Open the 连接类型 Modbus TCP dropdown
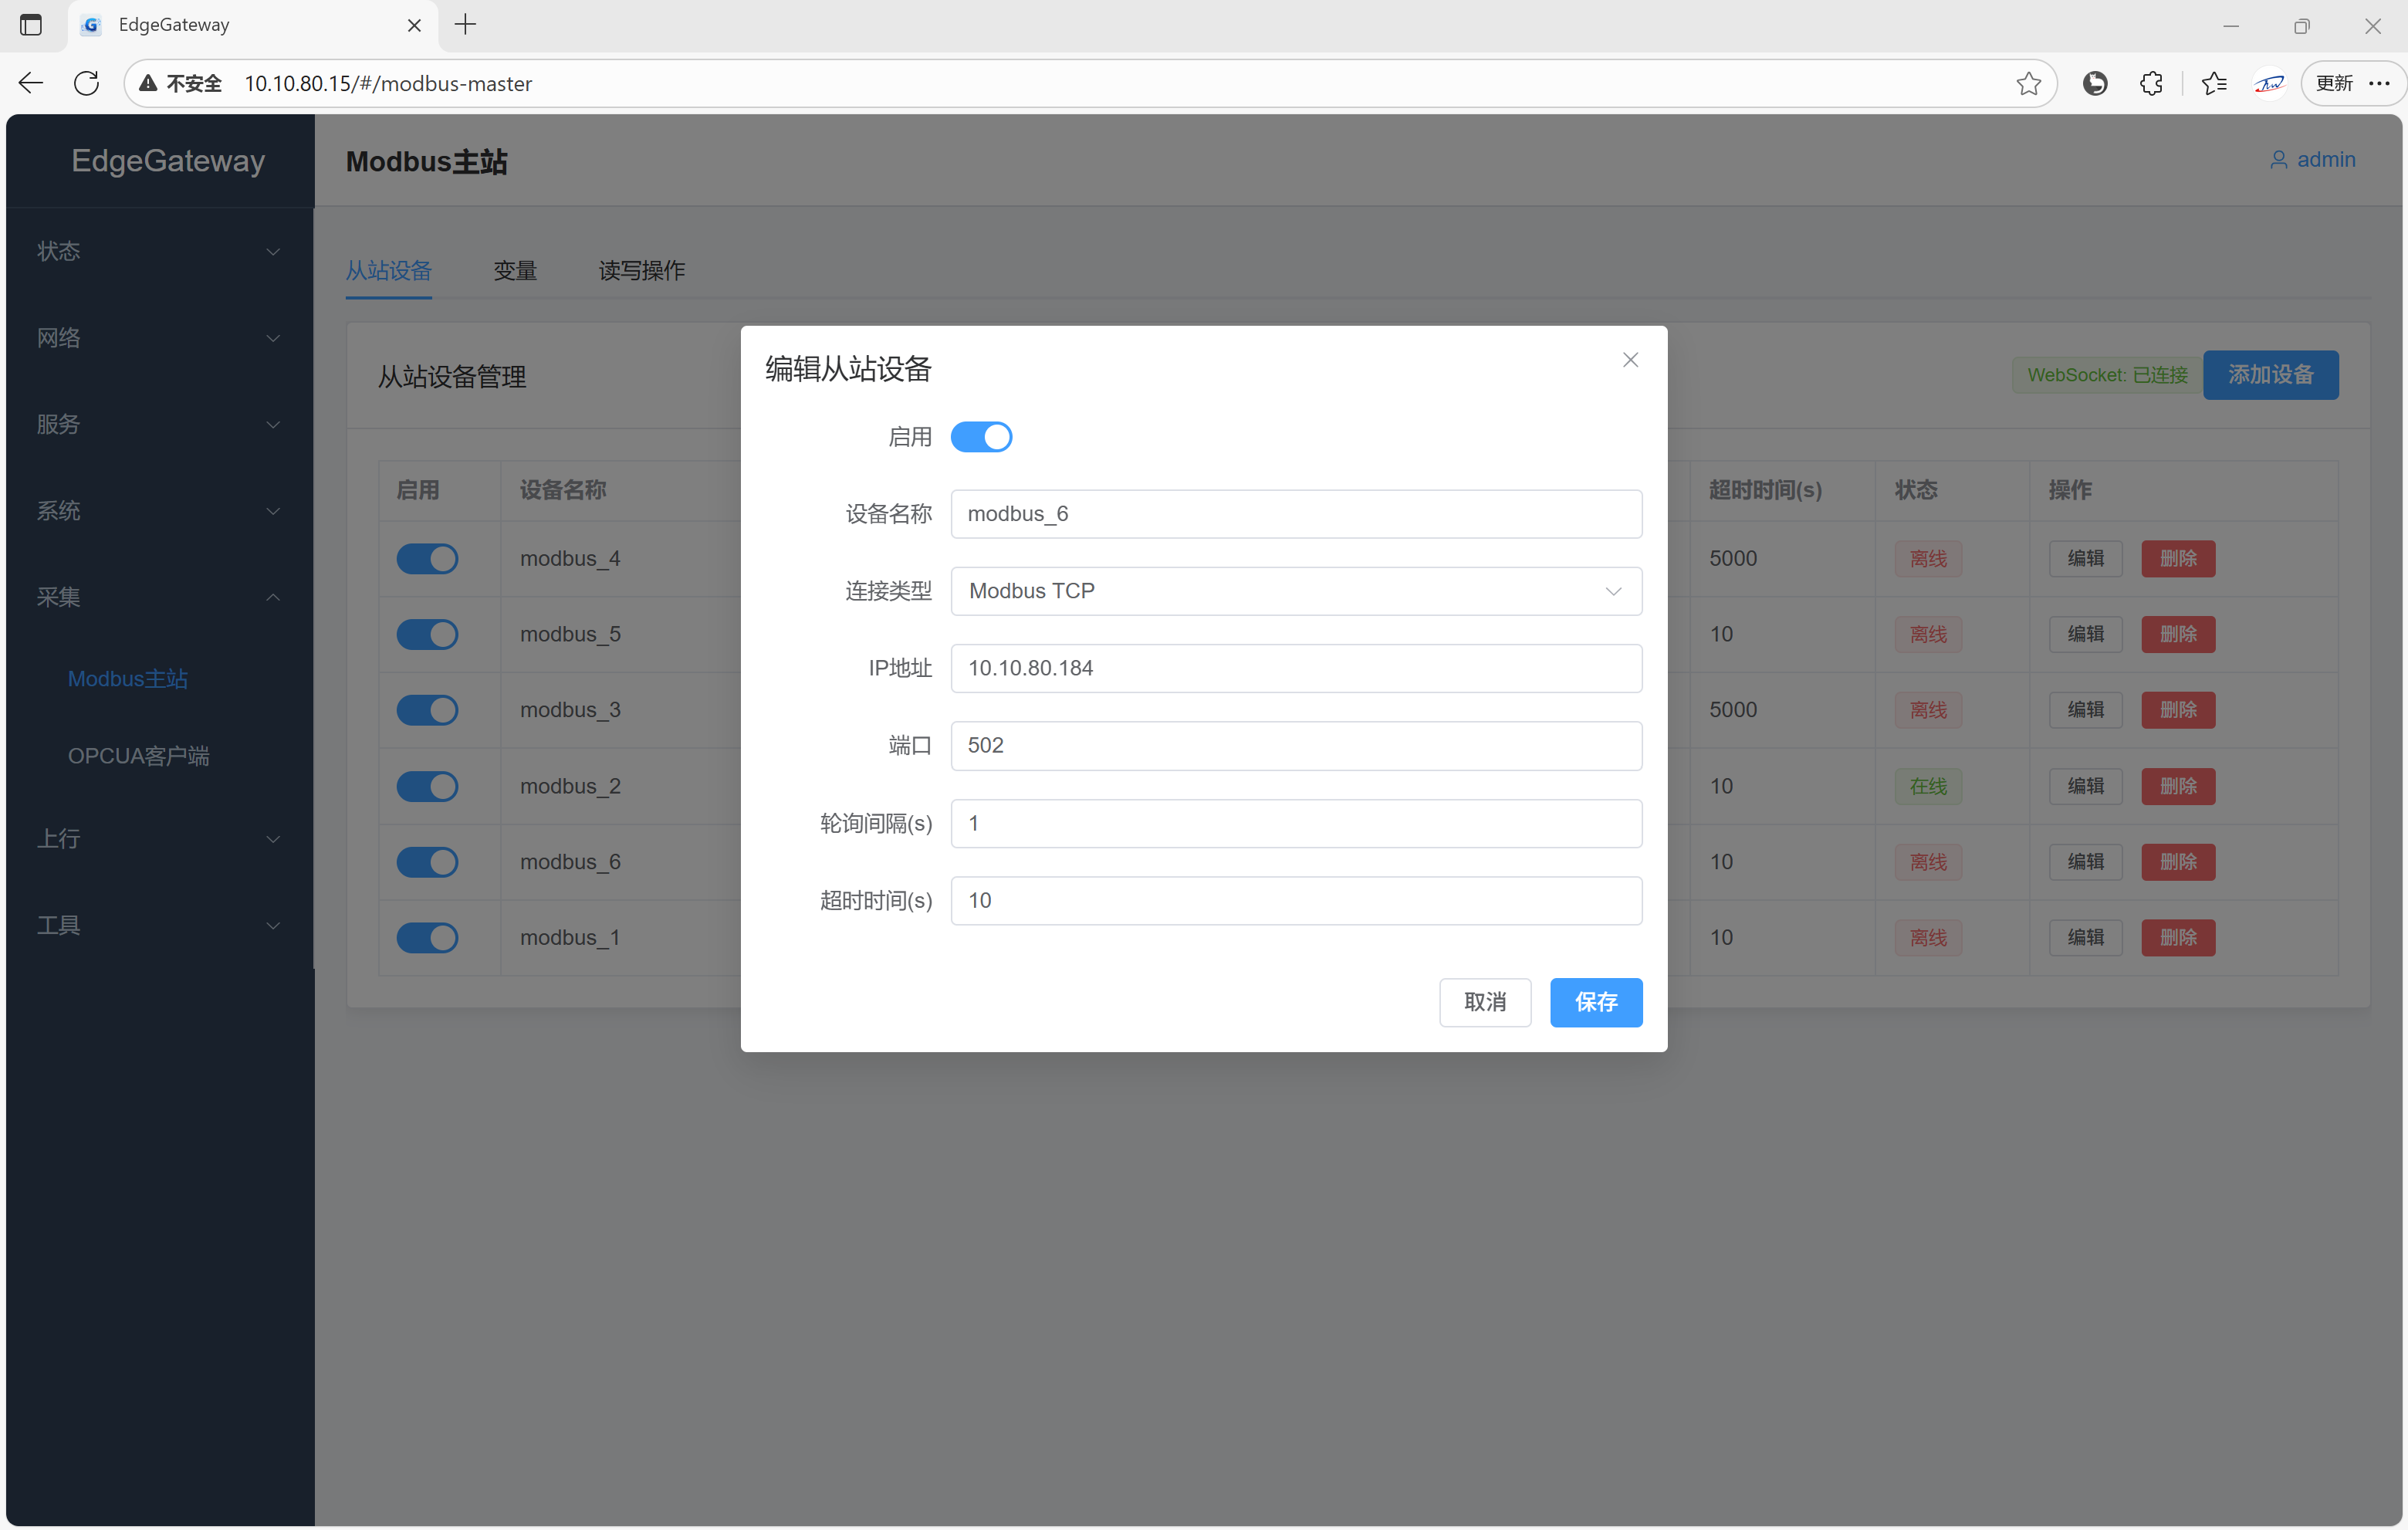This screenshot has height=1530, width=2408. click(x=1295, y=591)
